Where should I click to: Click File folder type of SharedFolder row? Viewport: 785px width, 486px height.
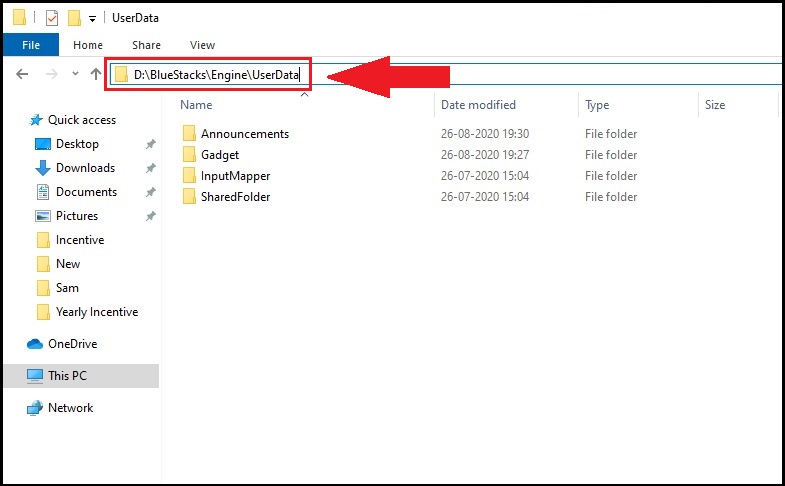click(611, 197)
